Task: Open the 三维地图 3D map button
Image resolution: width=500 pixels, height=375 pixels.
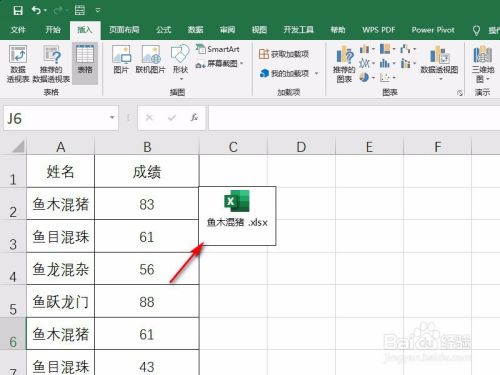Action: point(482,63)
